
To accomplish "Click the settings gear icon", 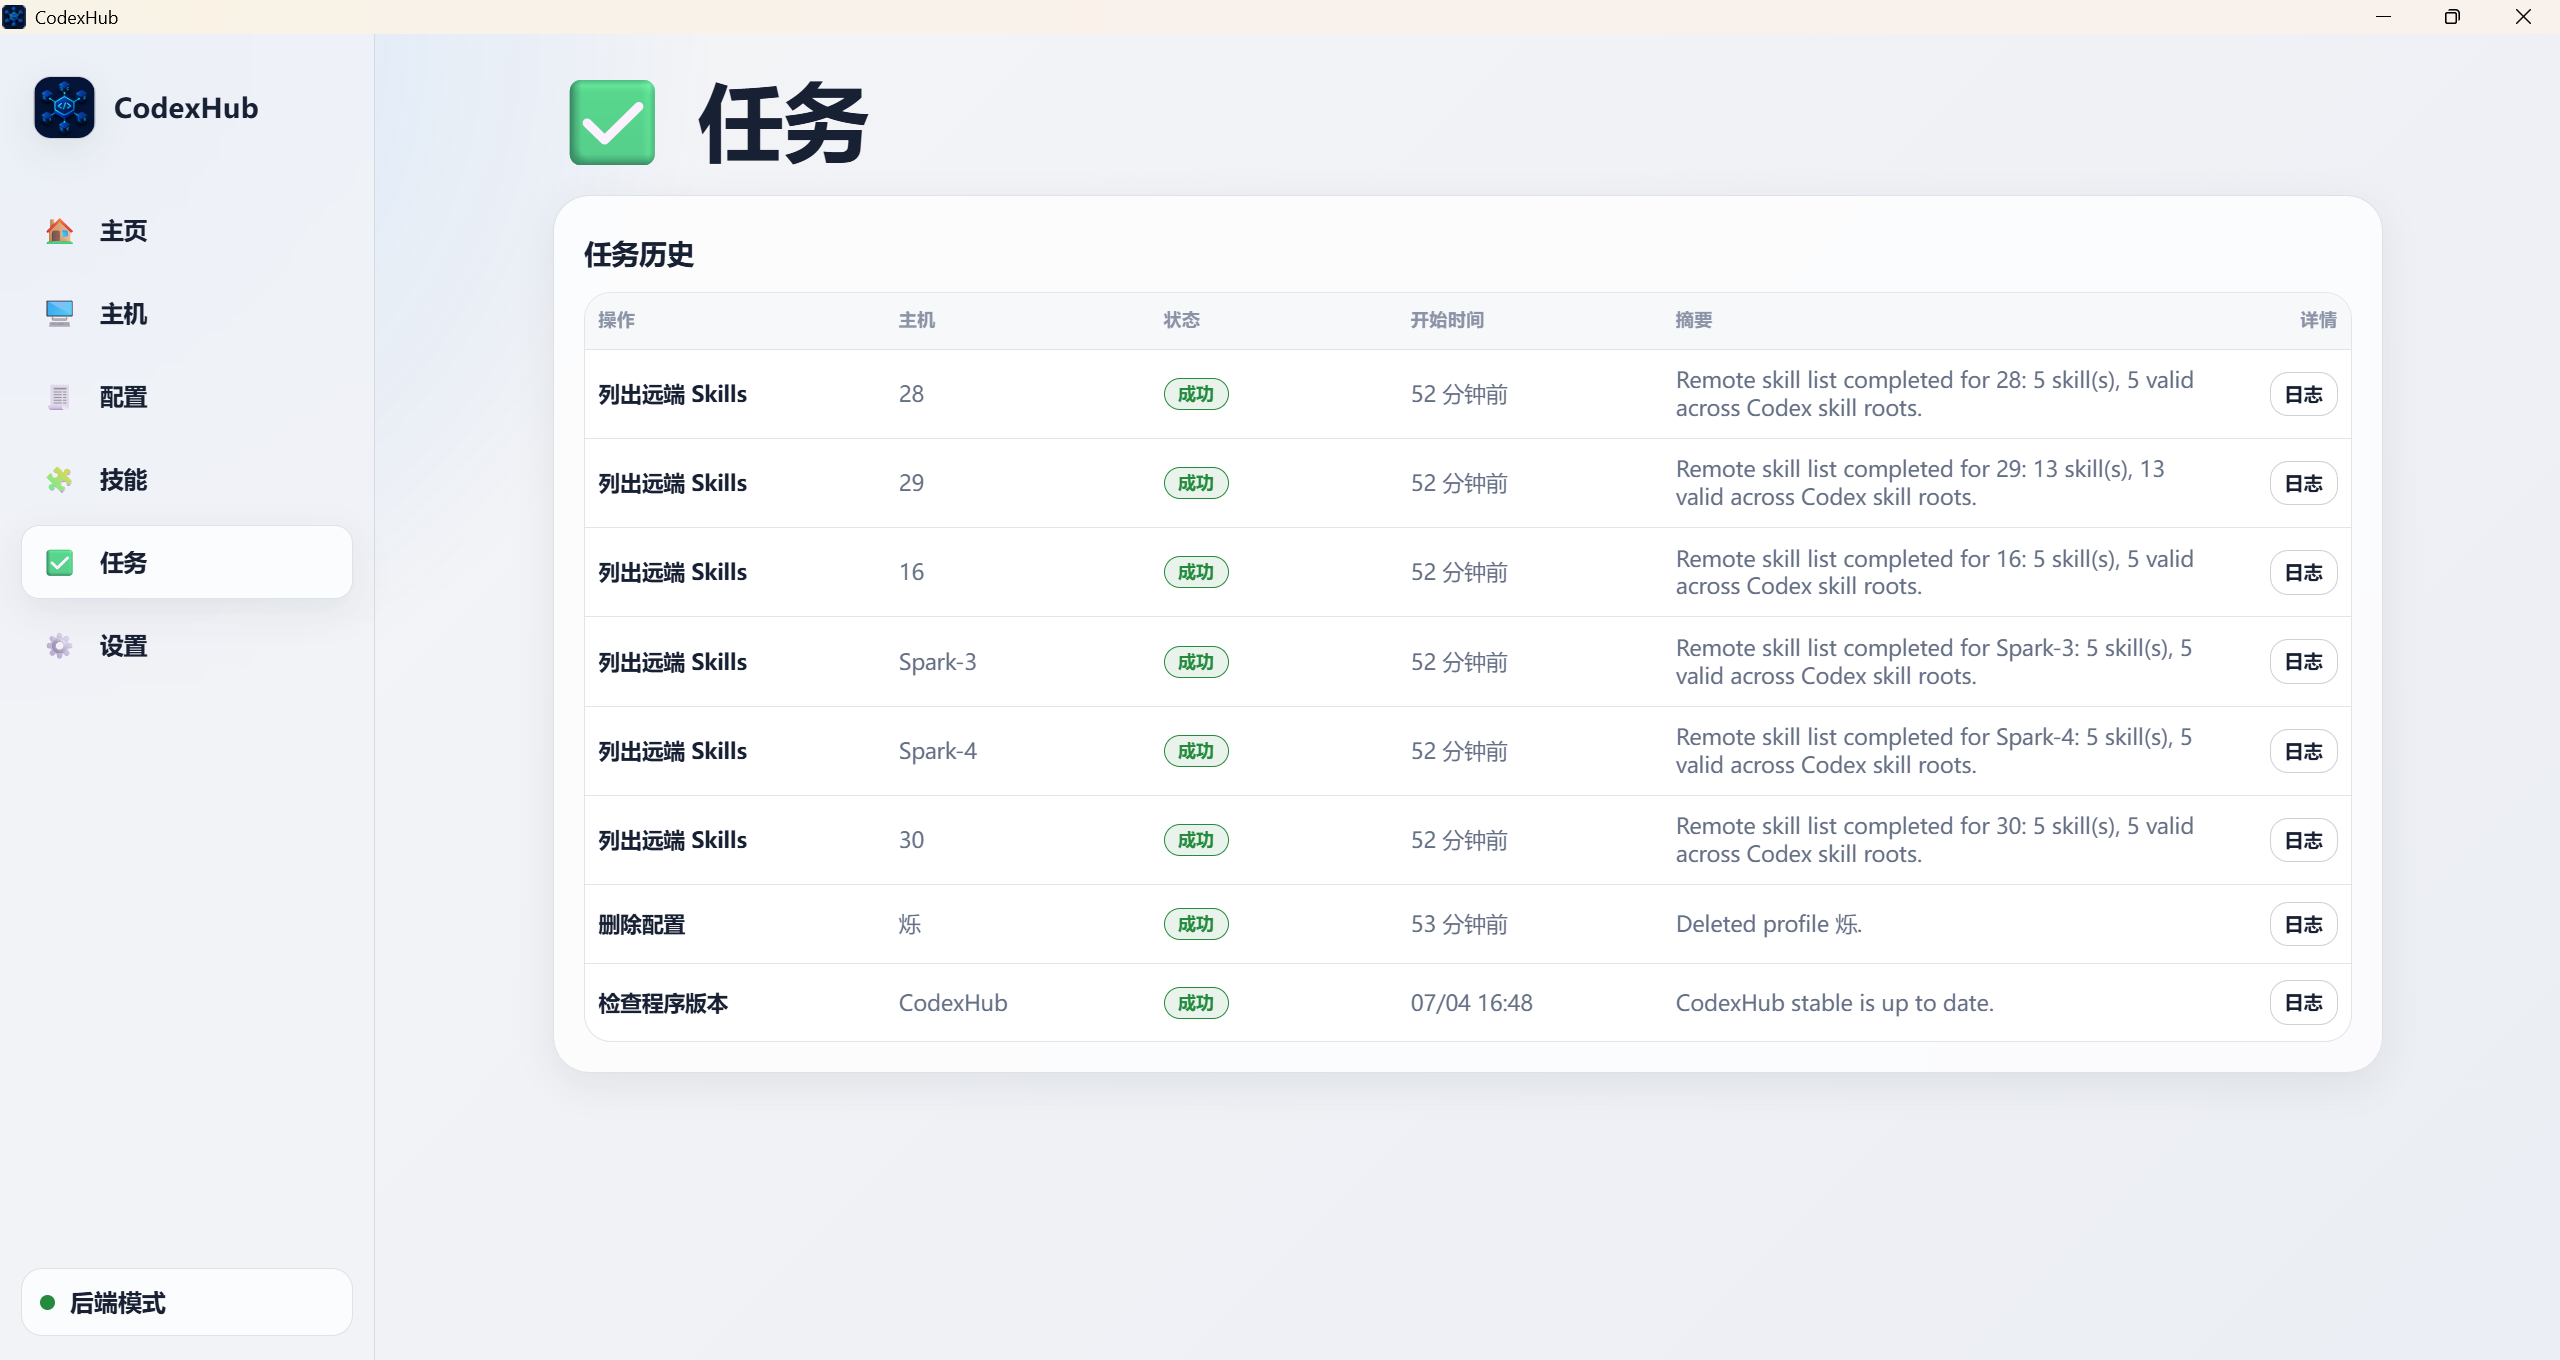I will coord(59,646).
